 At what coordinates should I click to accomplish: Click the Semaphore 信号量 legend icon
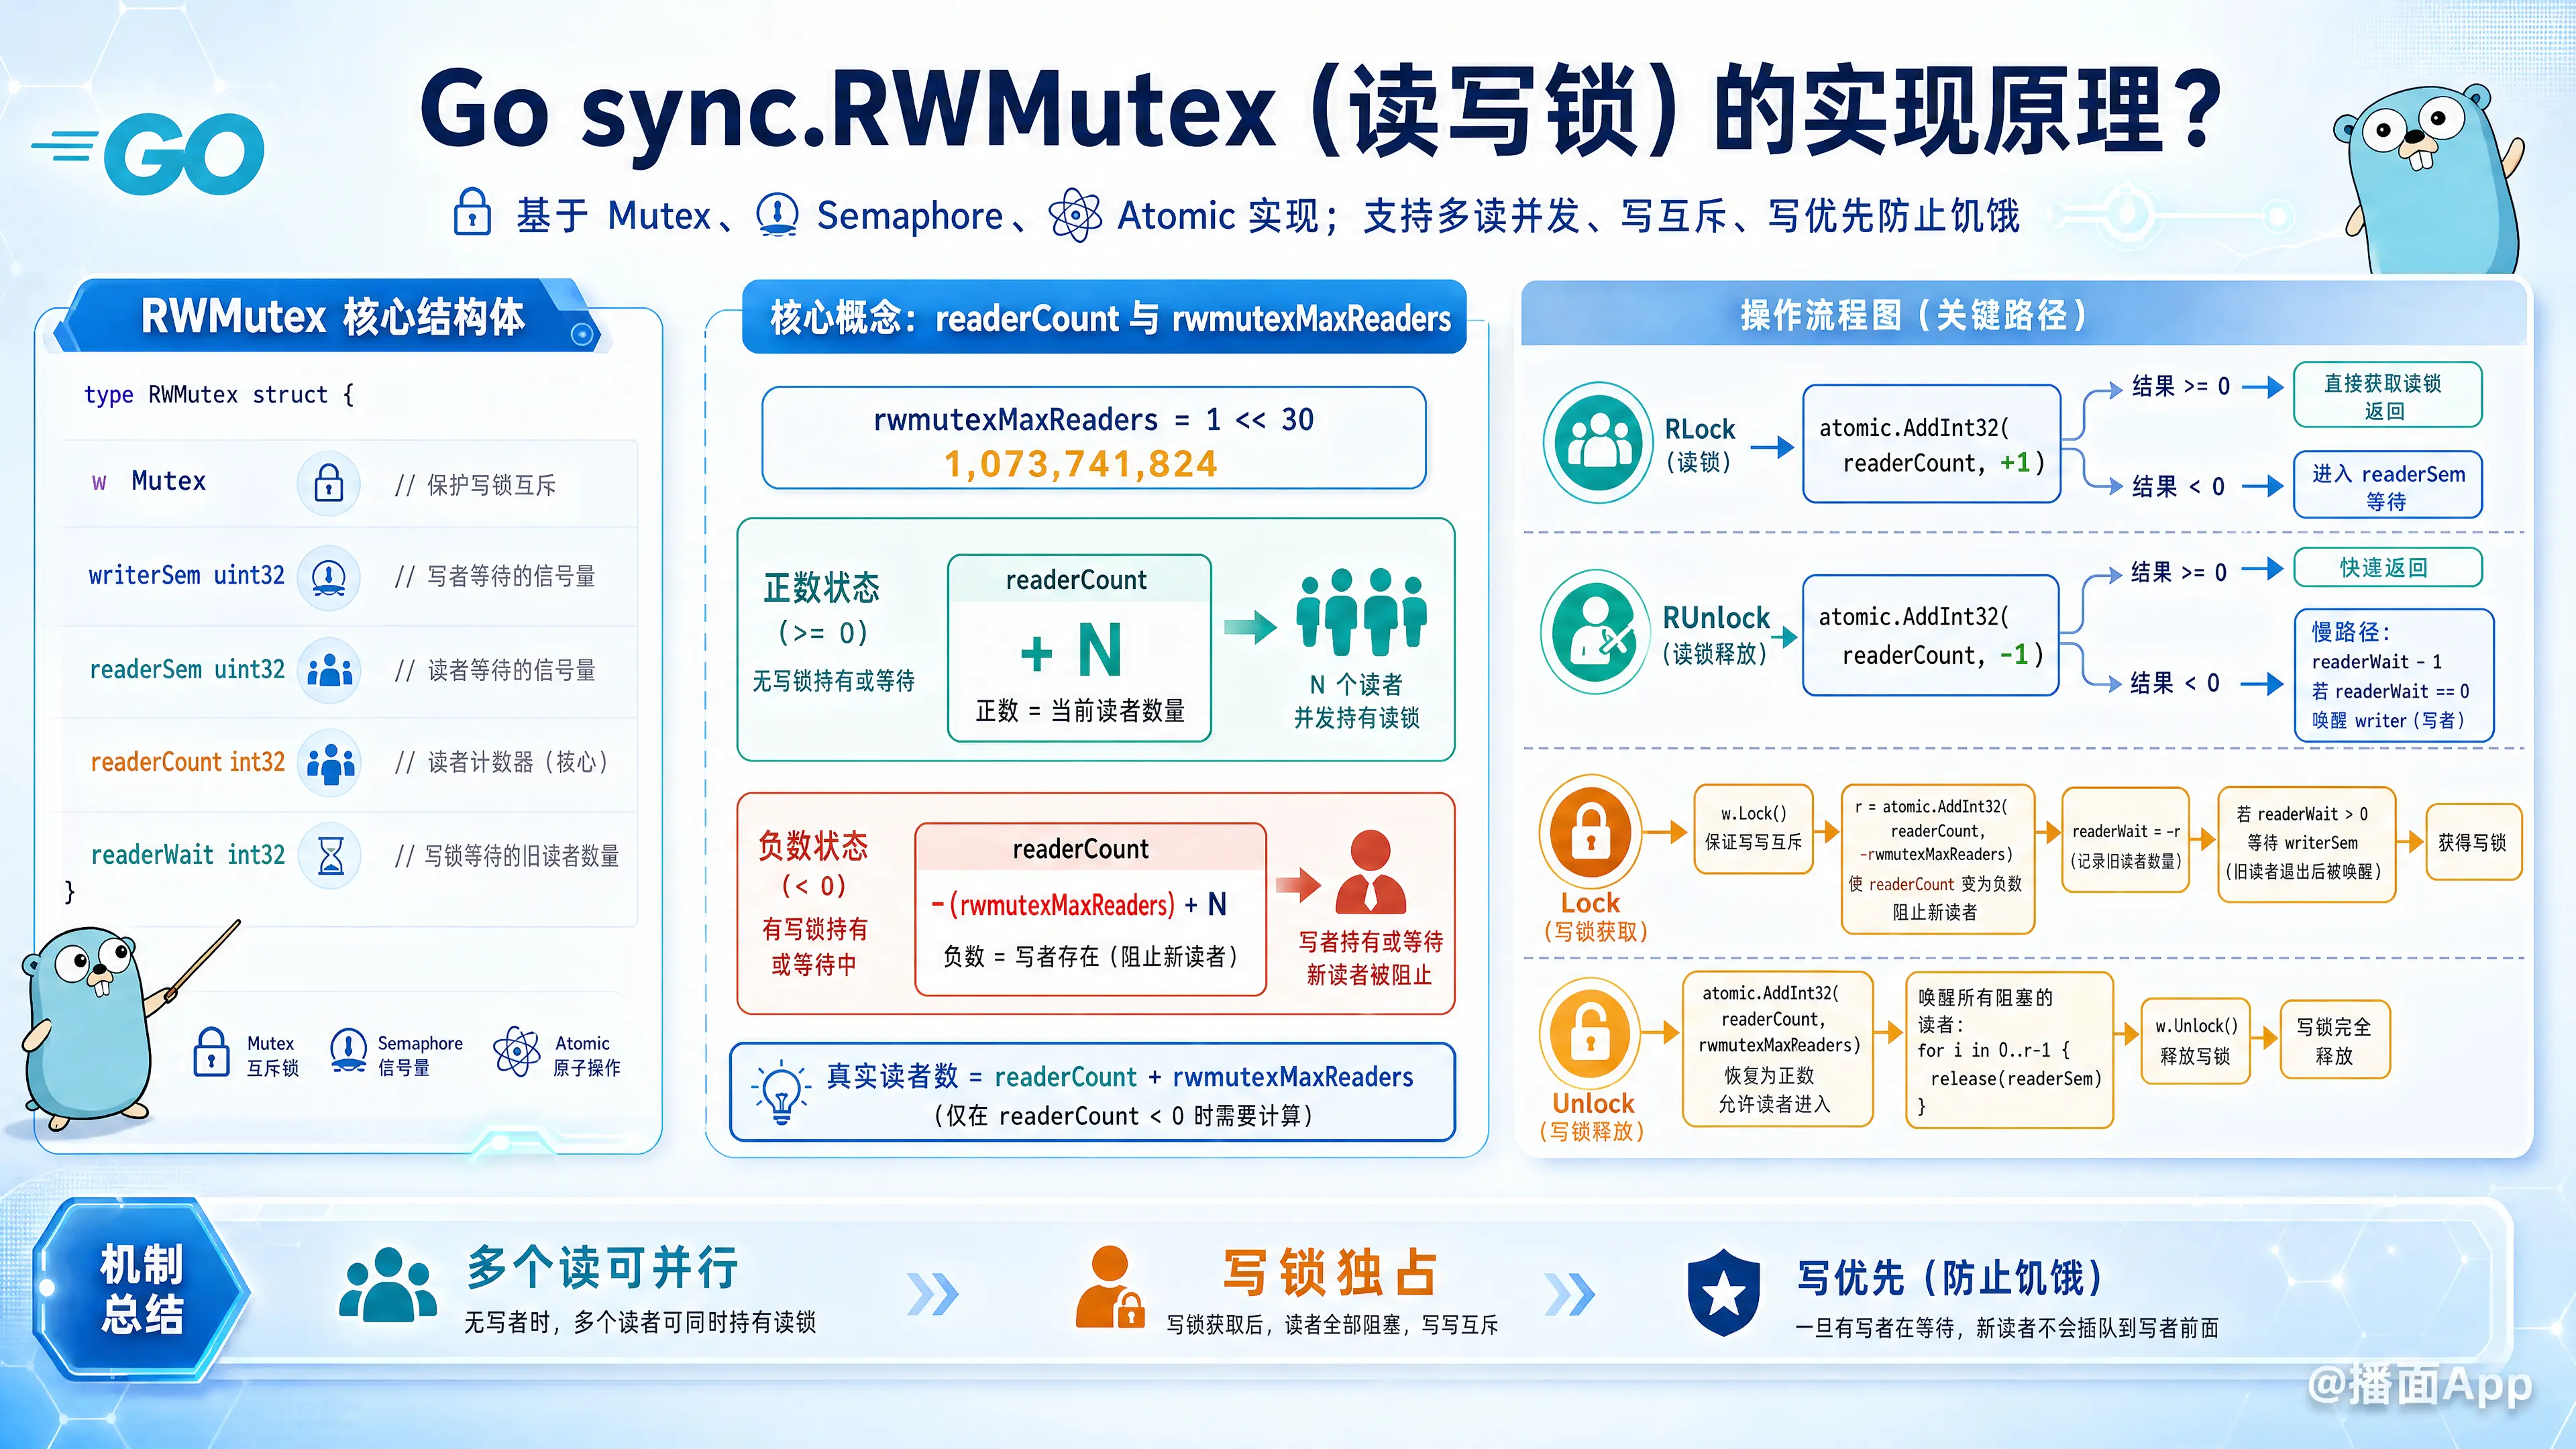348,1052
